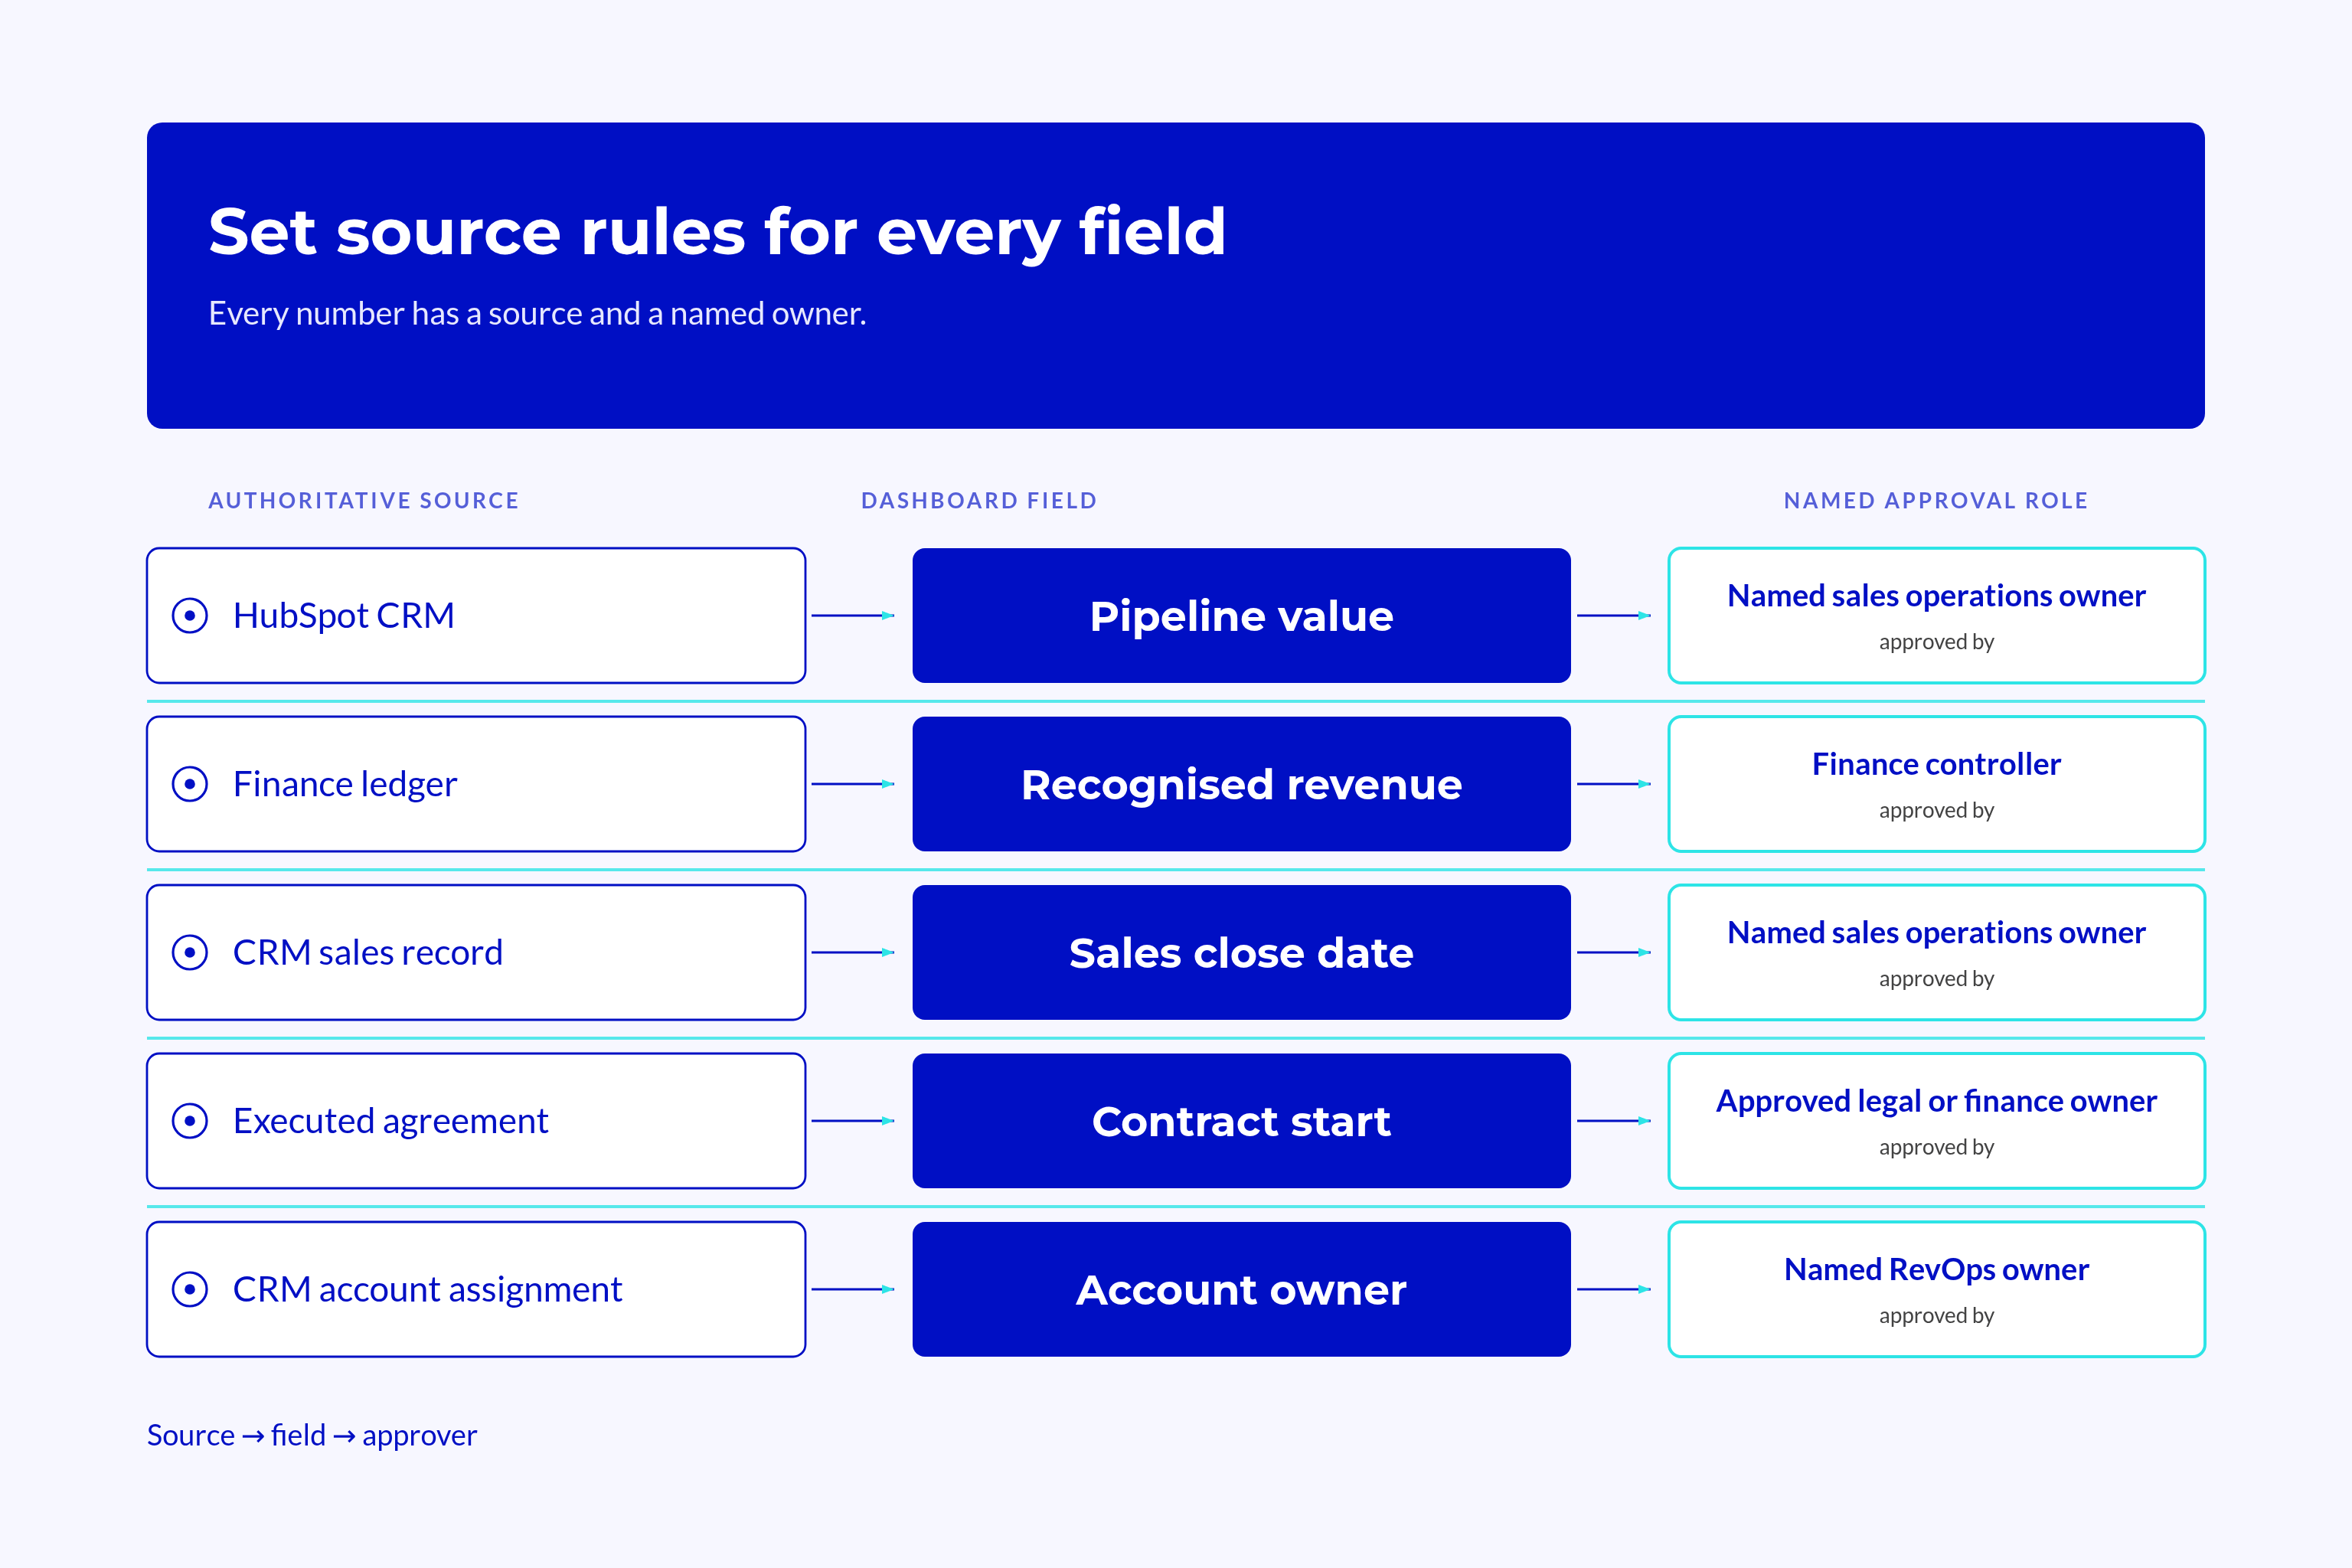Click the Account owner field block
The width and height of the screenshot is (2352, 1568).
[x=1241, y=1289]
